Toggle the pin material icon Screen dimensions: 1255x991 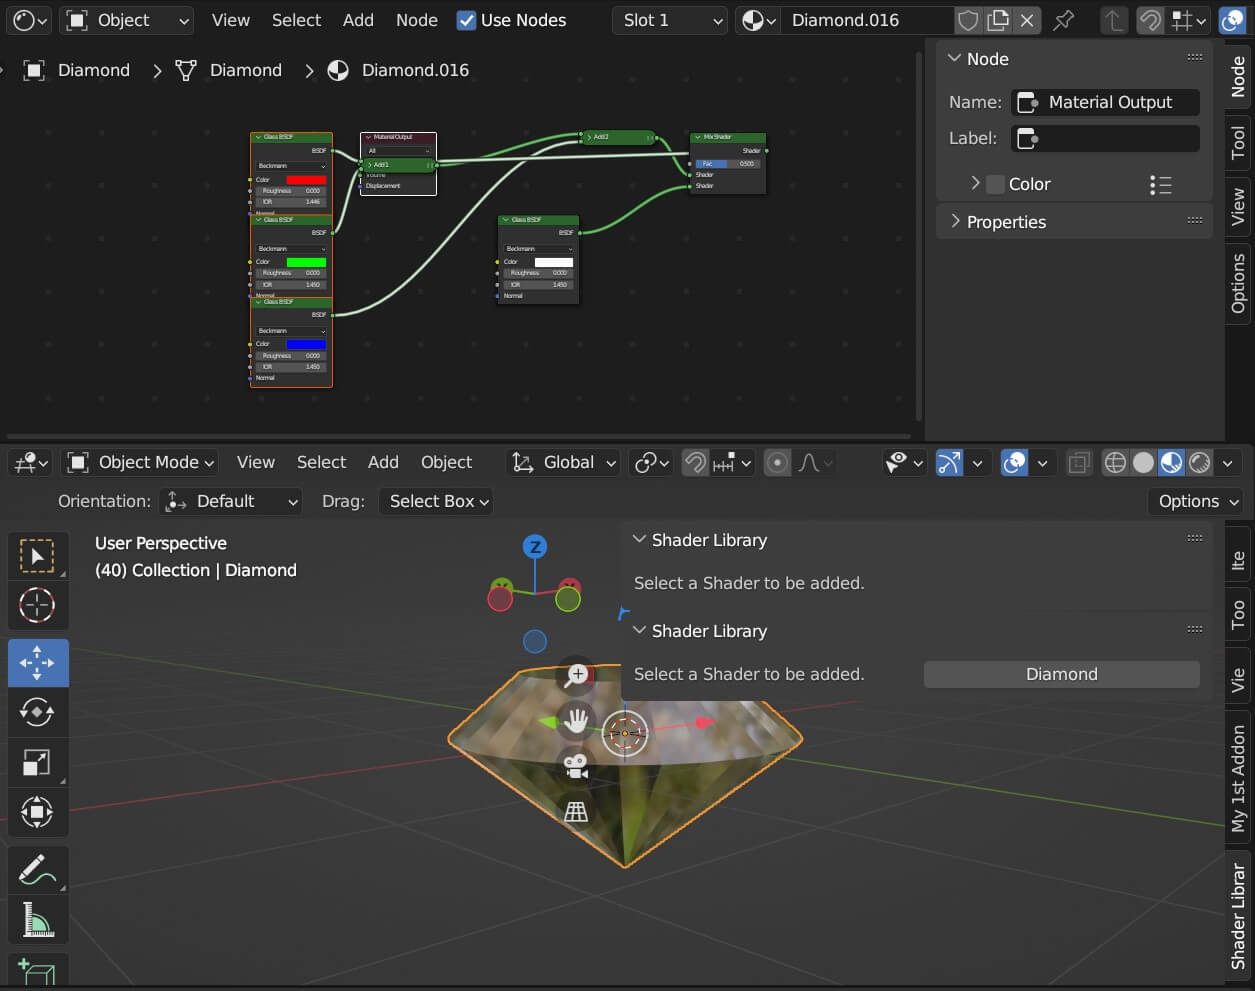pyautogui.click(x=1064, y=20)
